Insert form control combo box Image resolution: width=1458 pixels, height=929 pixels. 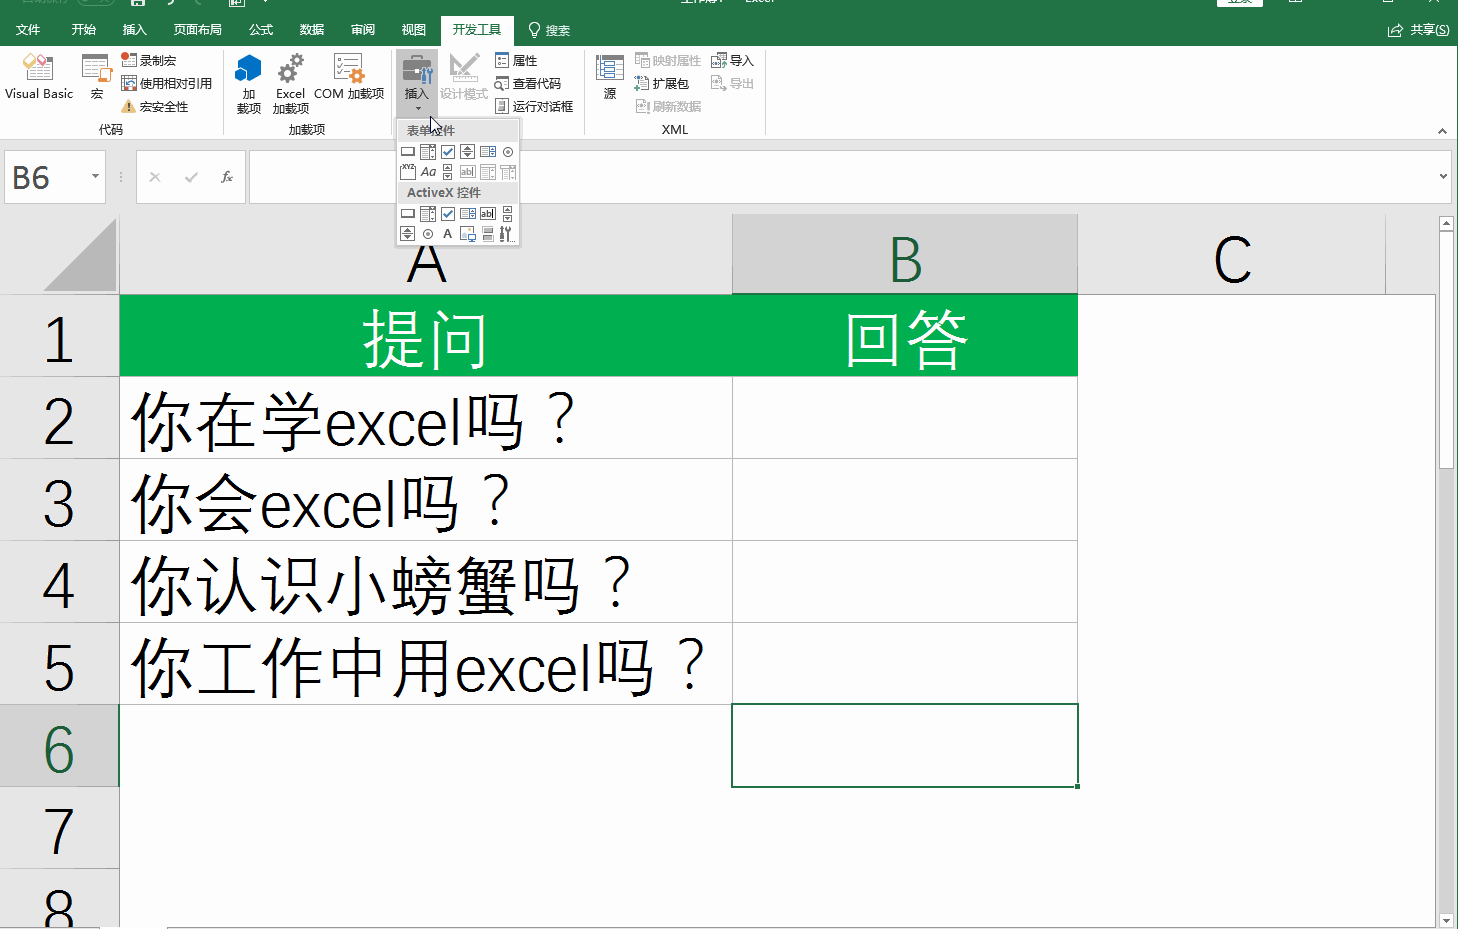click(x=428, y=152)
